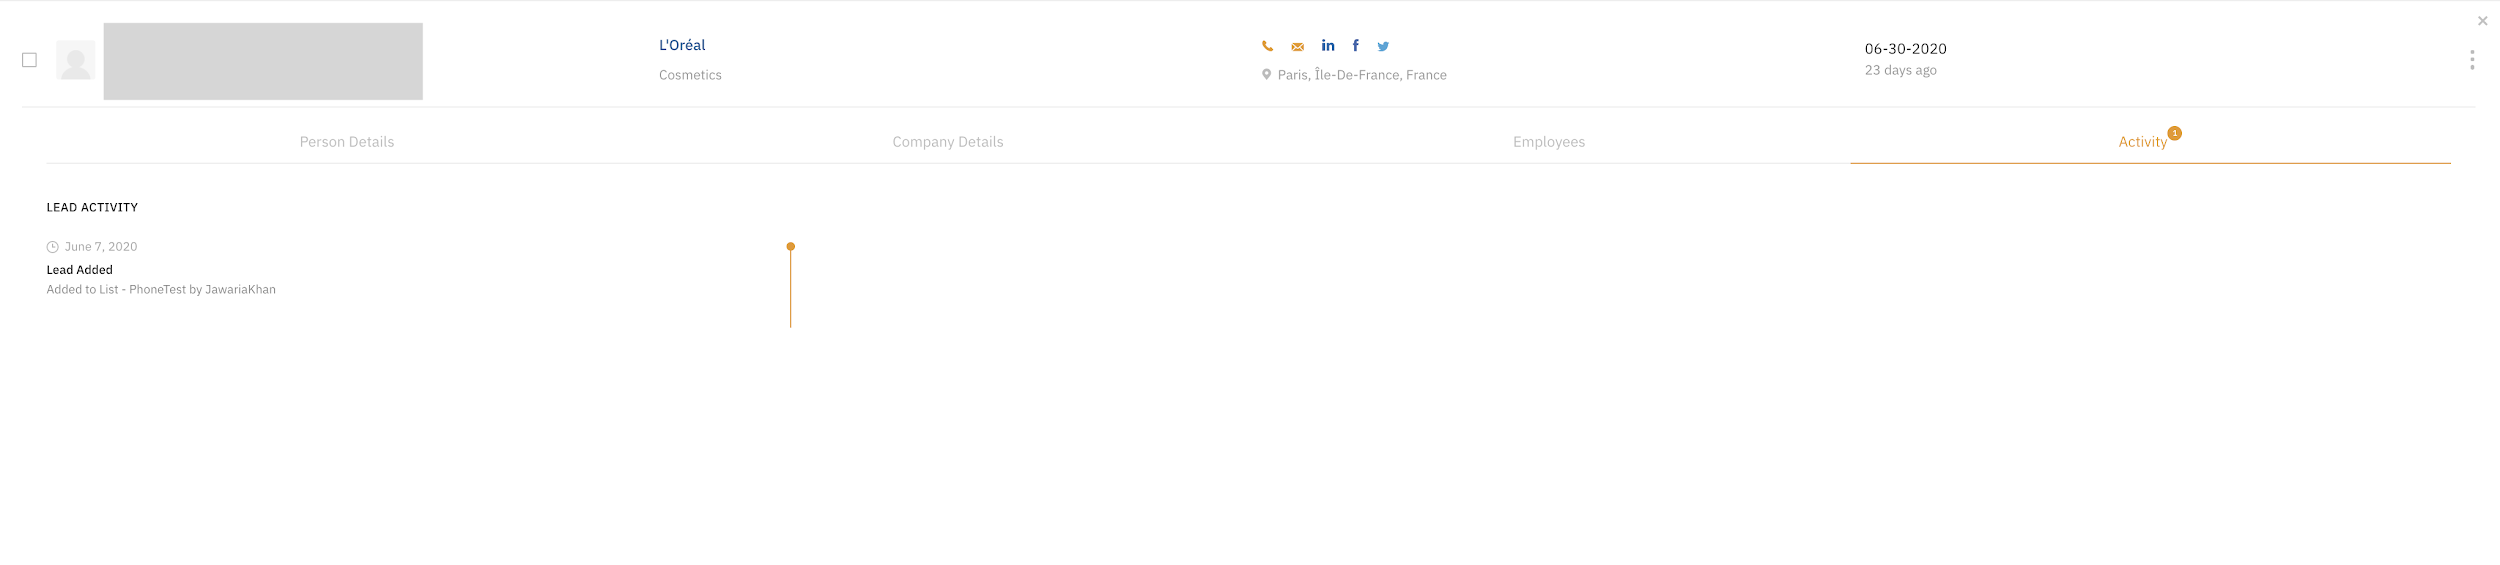2500x565 pixels.
Task: Switch to the Person Details tab
Action: point(347,142)
